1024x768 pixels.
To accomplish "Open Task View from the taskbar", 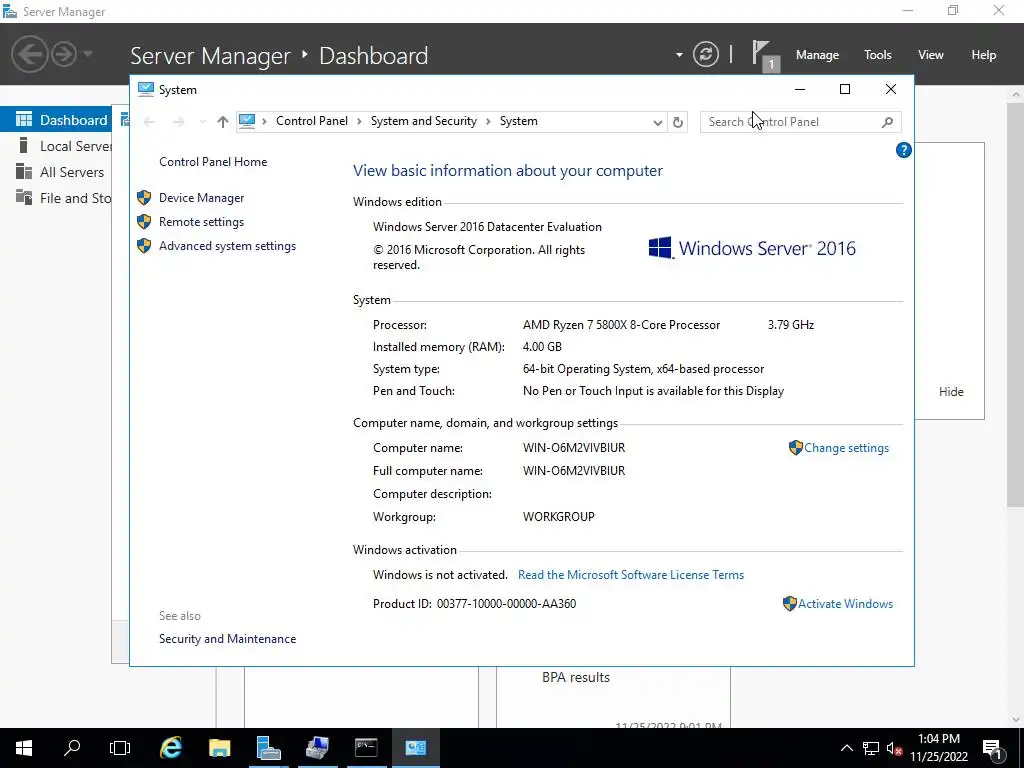I will [x=120, y=748].
